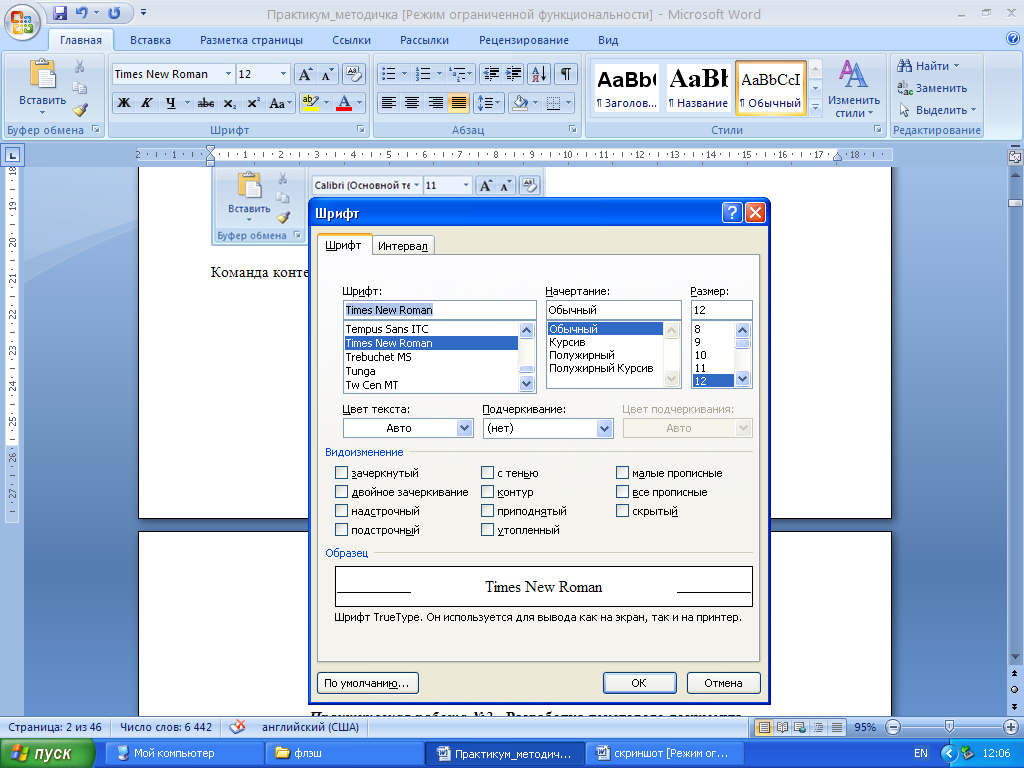Undo last action in quick access toolbar
This screenshot has width=1024, height=768.
pos(82,12)
